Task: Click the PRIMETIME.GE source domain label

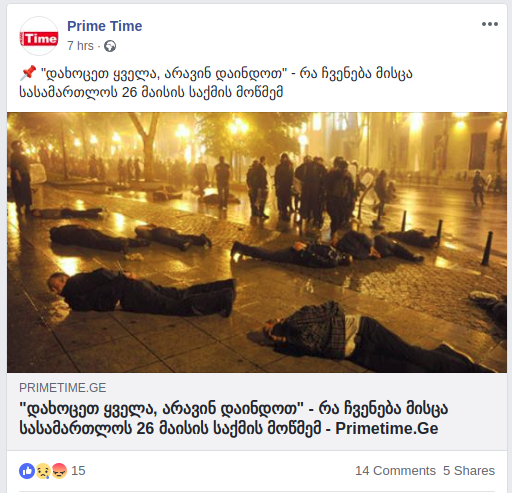Action: pyautogui.click(x=63, y=388)
